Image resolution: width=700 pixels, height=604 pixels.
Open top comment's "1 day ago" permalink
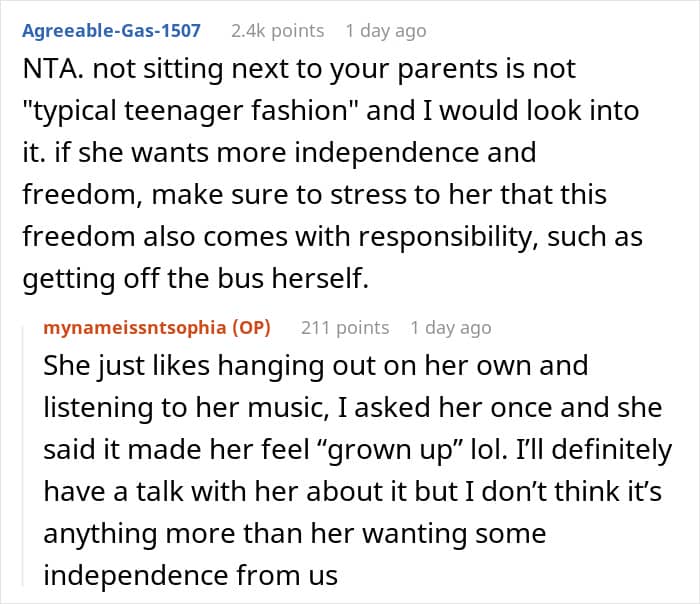386,31
